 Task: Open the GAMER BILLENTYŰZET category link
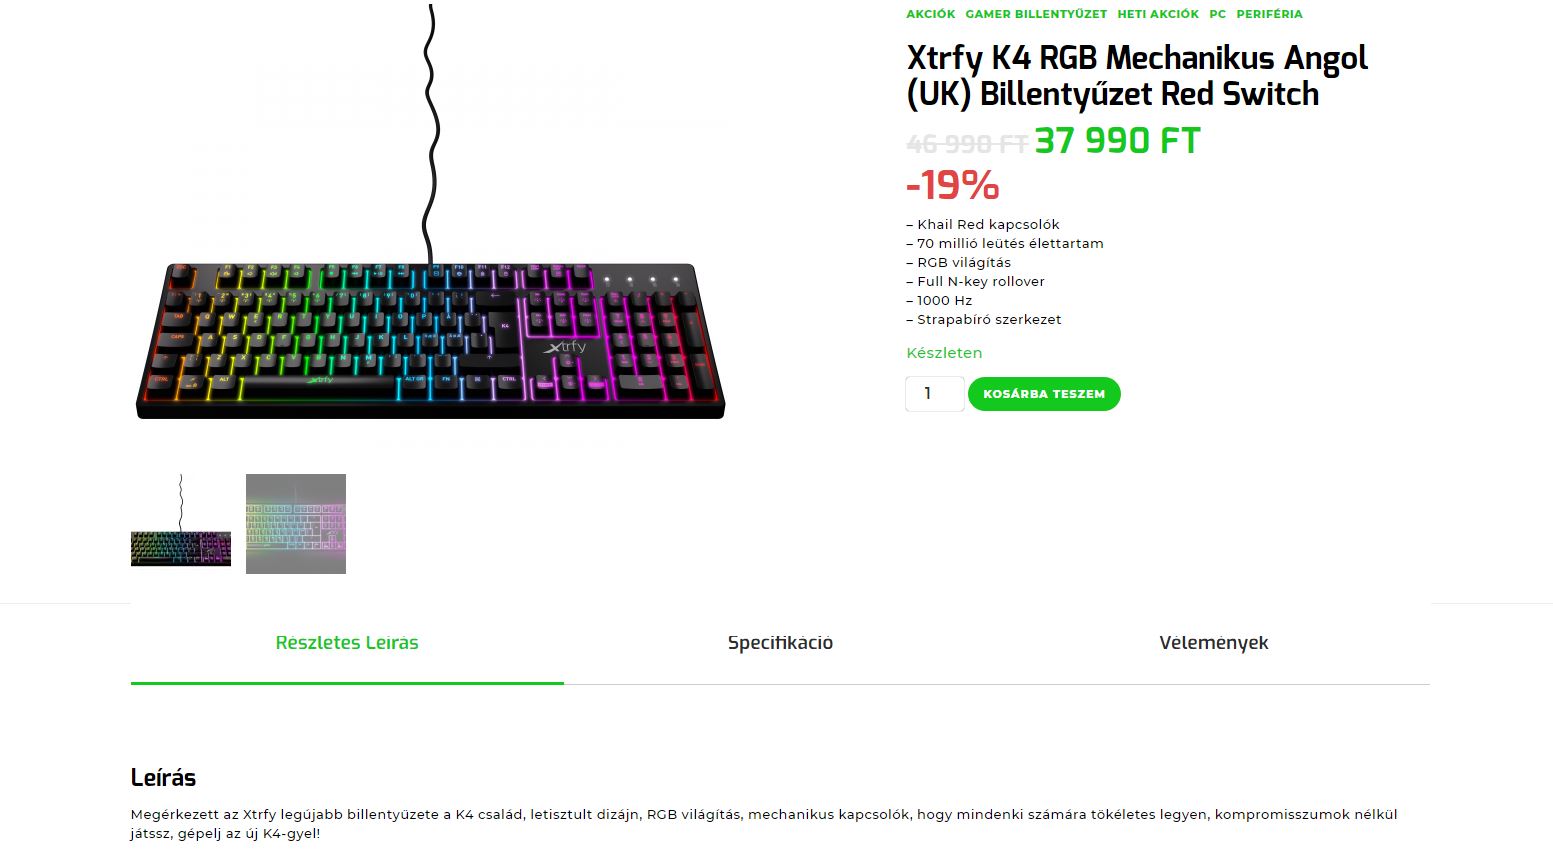pos(1036,14)
